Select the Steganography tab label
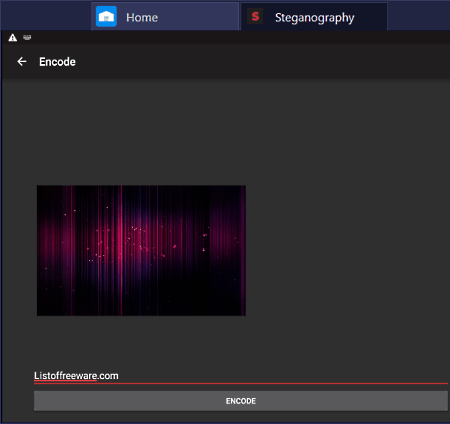The height and width of the screenshot is (424, 450). click(x=314, y=18)
